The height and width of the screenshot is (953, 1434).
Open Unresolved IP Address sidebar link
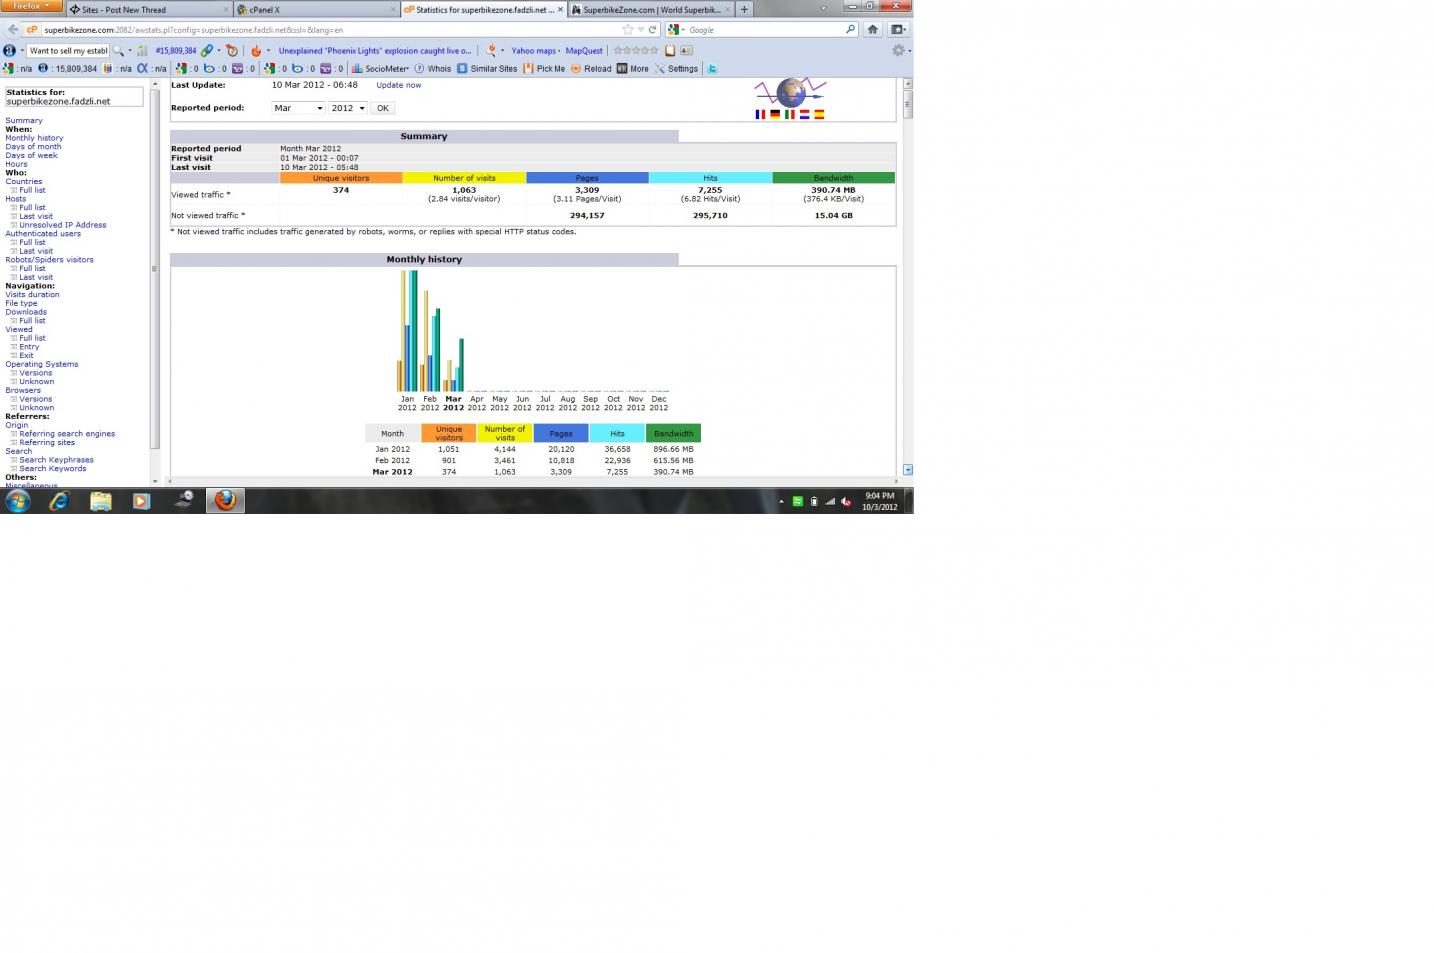[x=63, y=225]
